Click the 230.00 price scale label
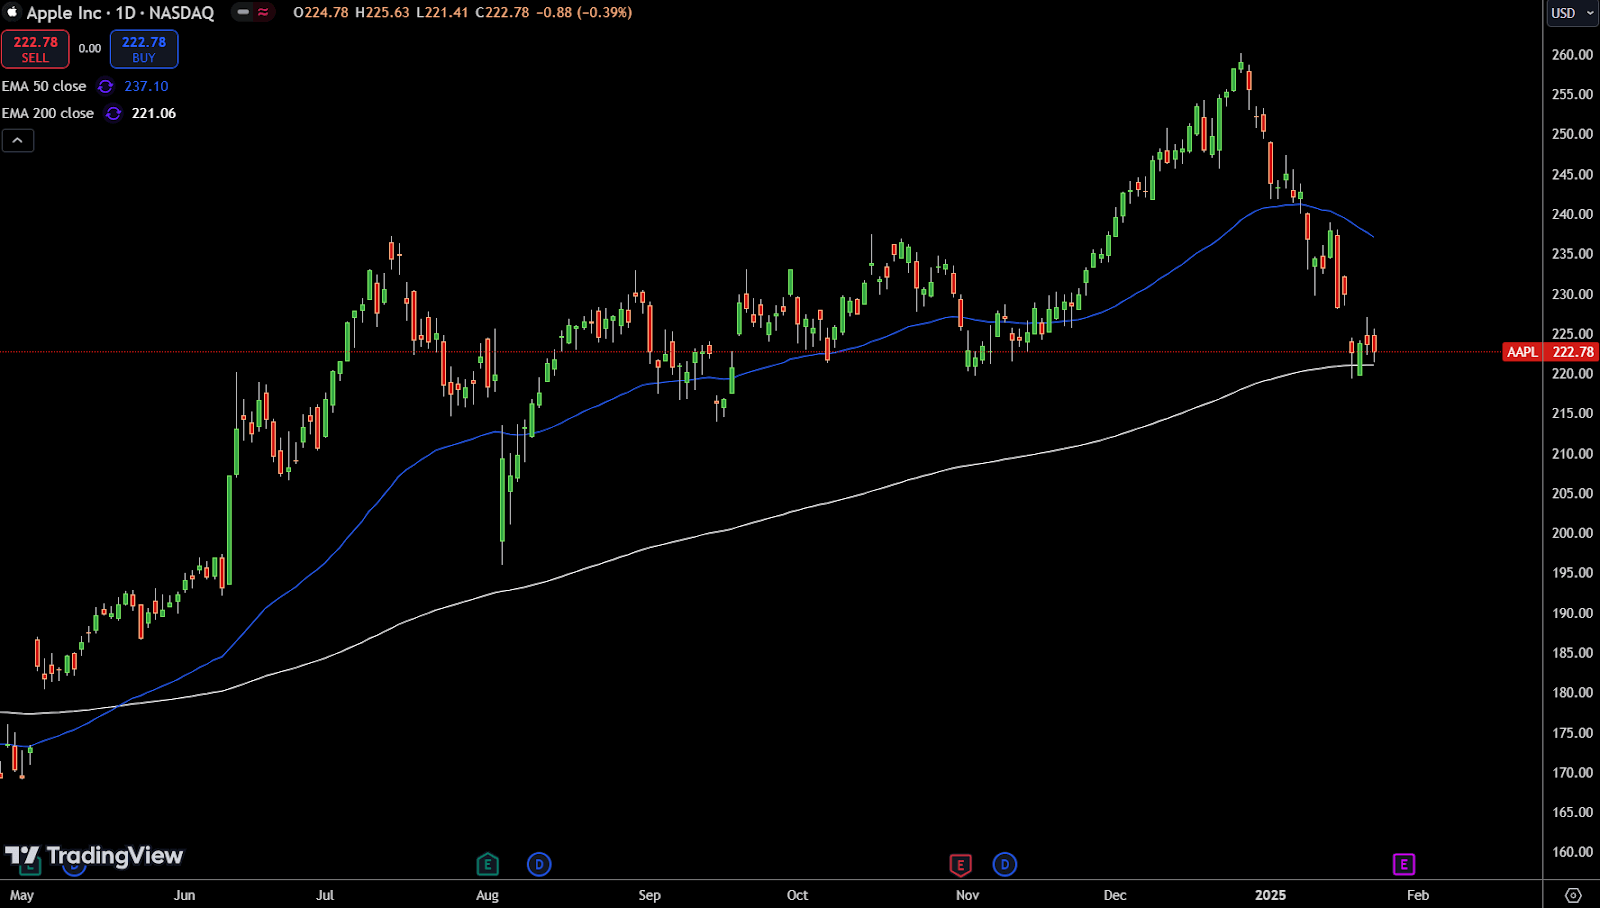1600x908 pixels. point(1572,294)
